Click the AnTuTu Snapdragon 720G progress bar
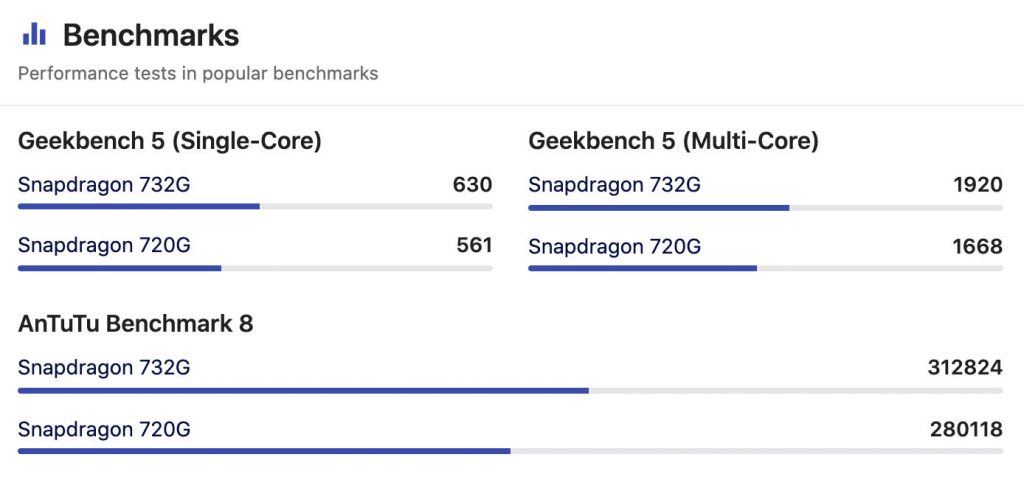 click(510, 451)
